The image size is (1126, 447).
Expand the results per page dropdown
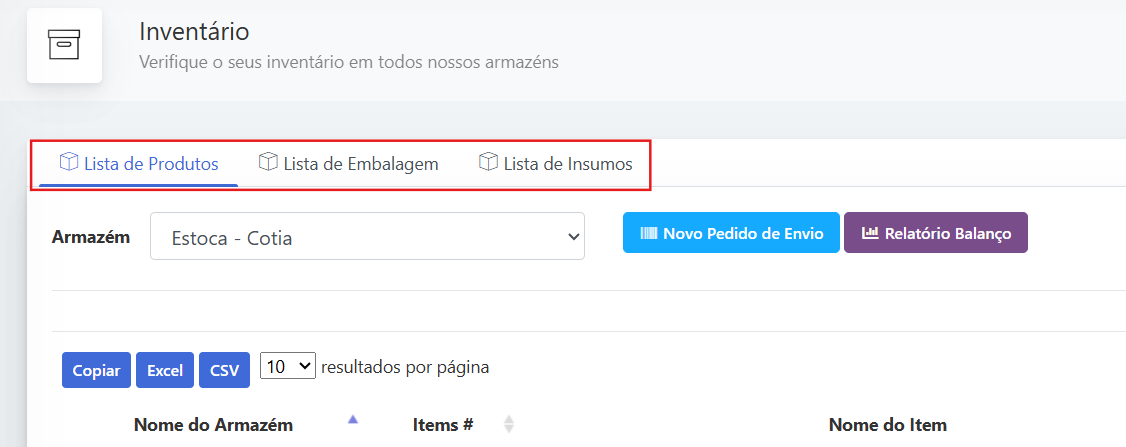tap(288, 367)
